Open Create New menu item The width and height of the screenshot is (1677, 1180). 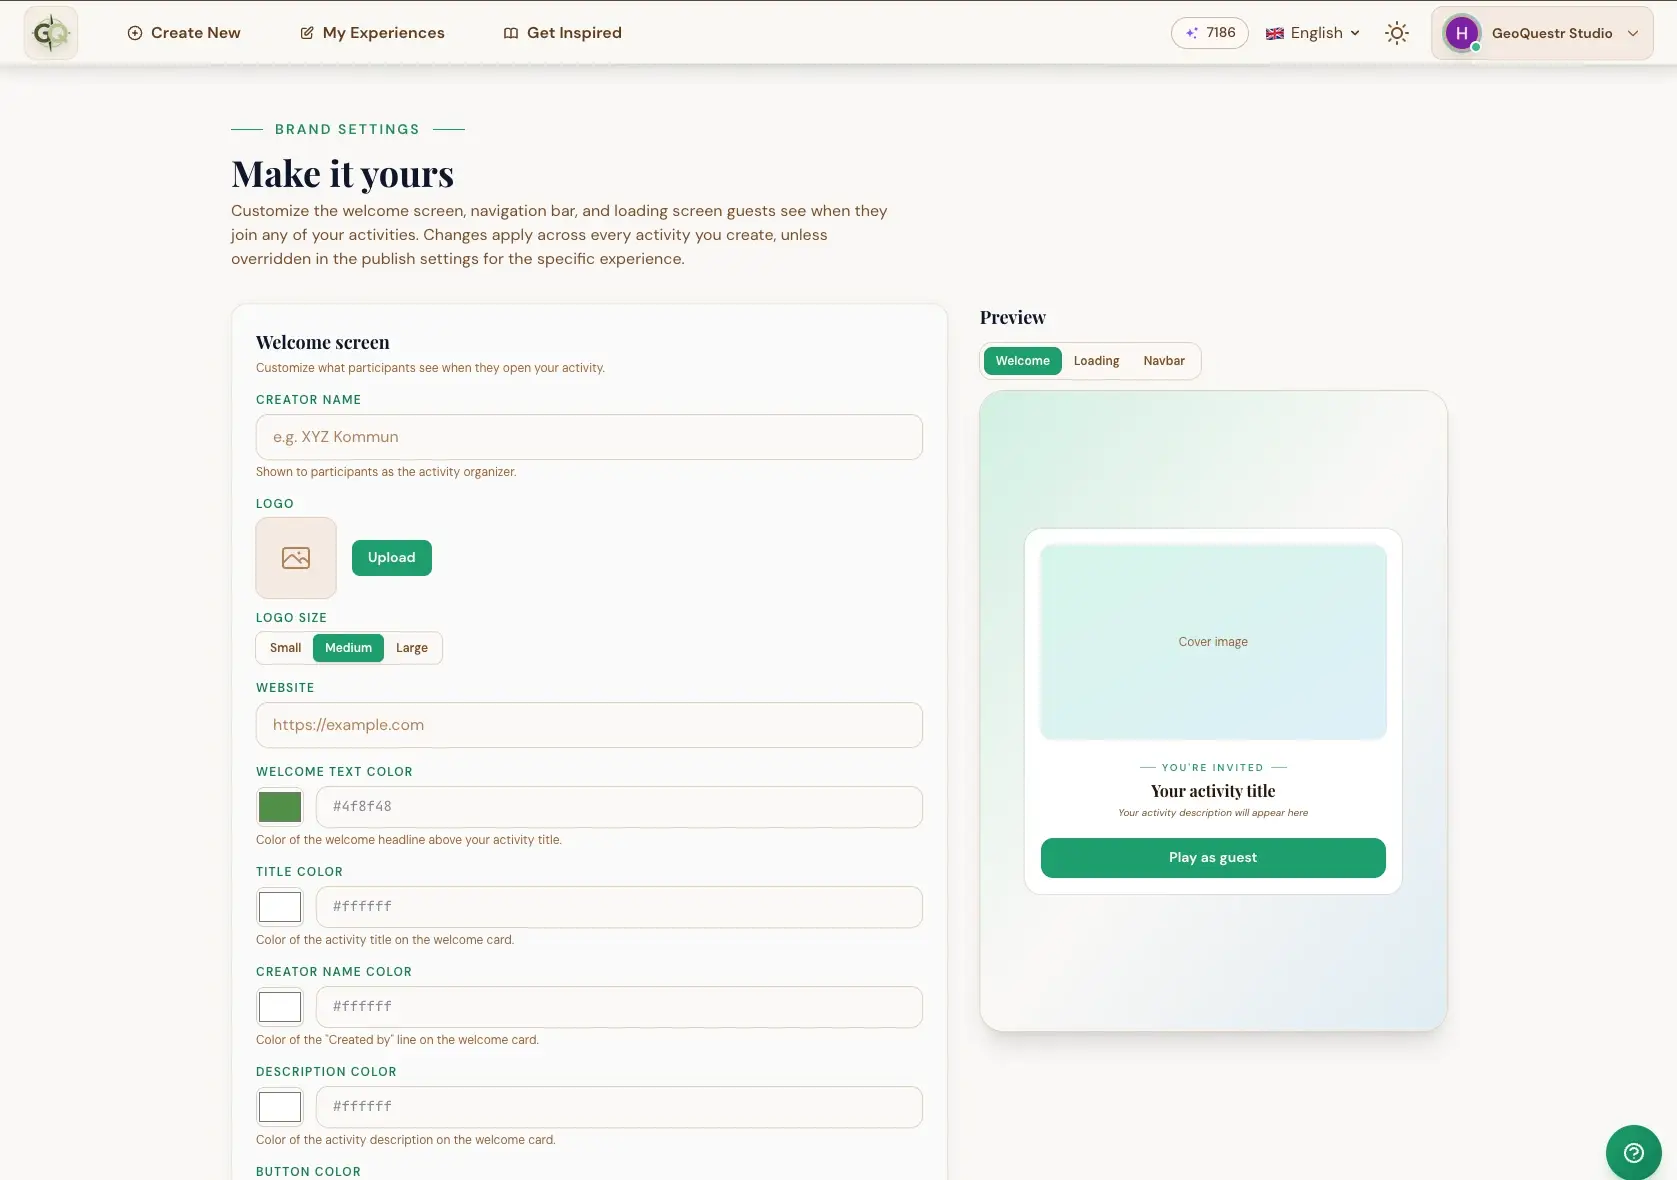[x=184, y=33]
